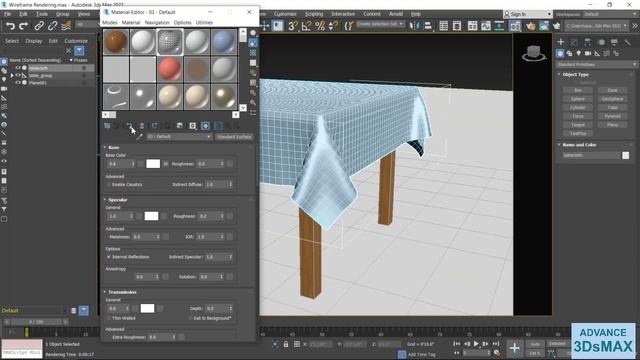Toggle the Spinner Snap icon

tap(333, 26)
